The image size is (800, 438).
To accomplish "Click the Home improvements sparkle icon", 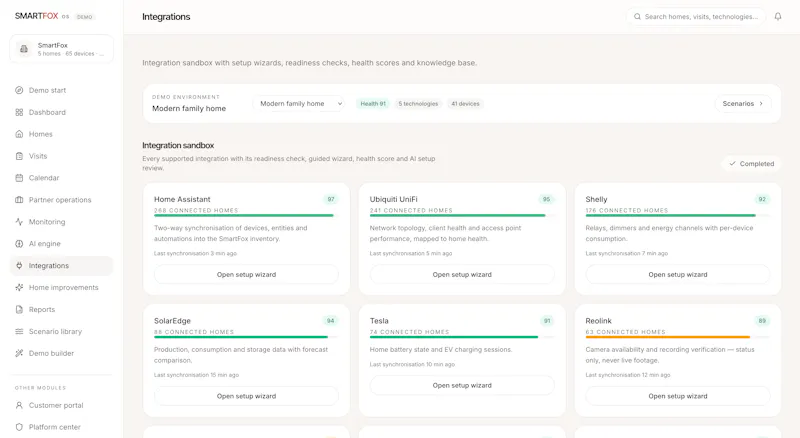I will [19, 287].
